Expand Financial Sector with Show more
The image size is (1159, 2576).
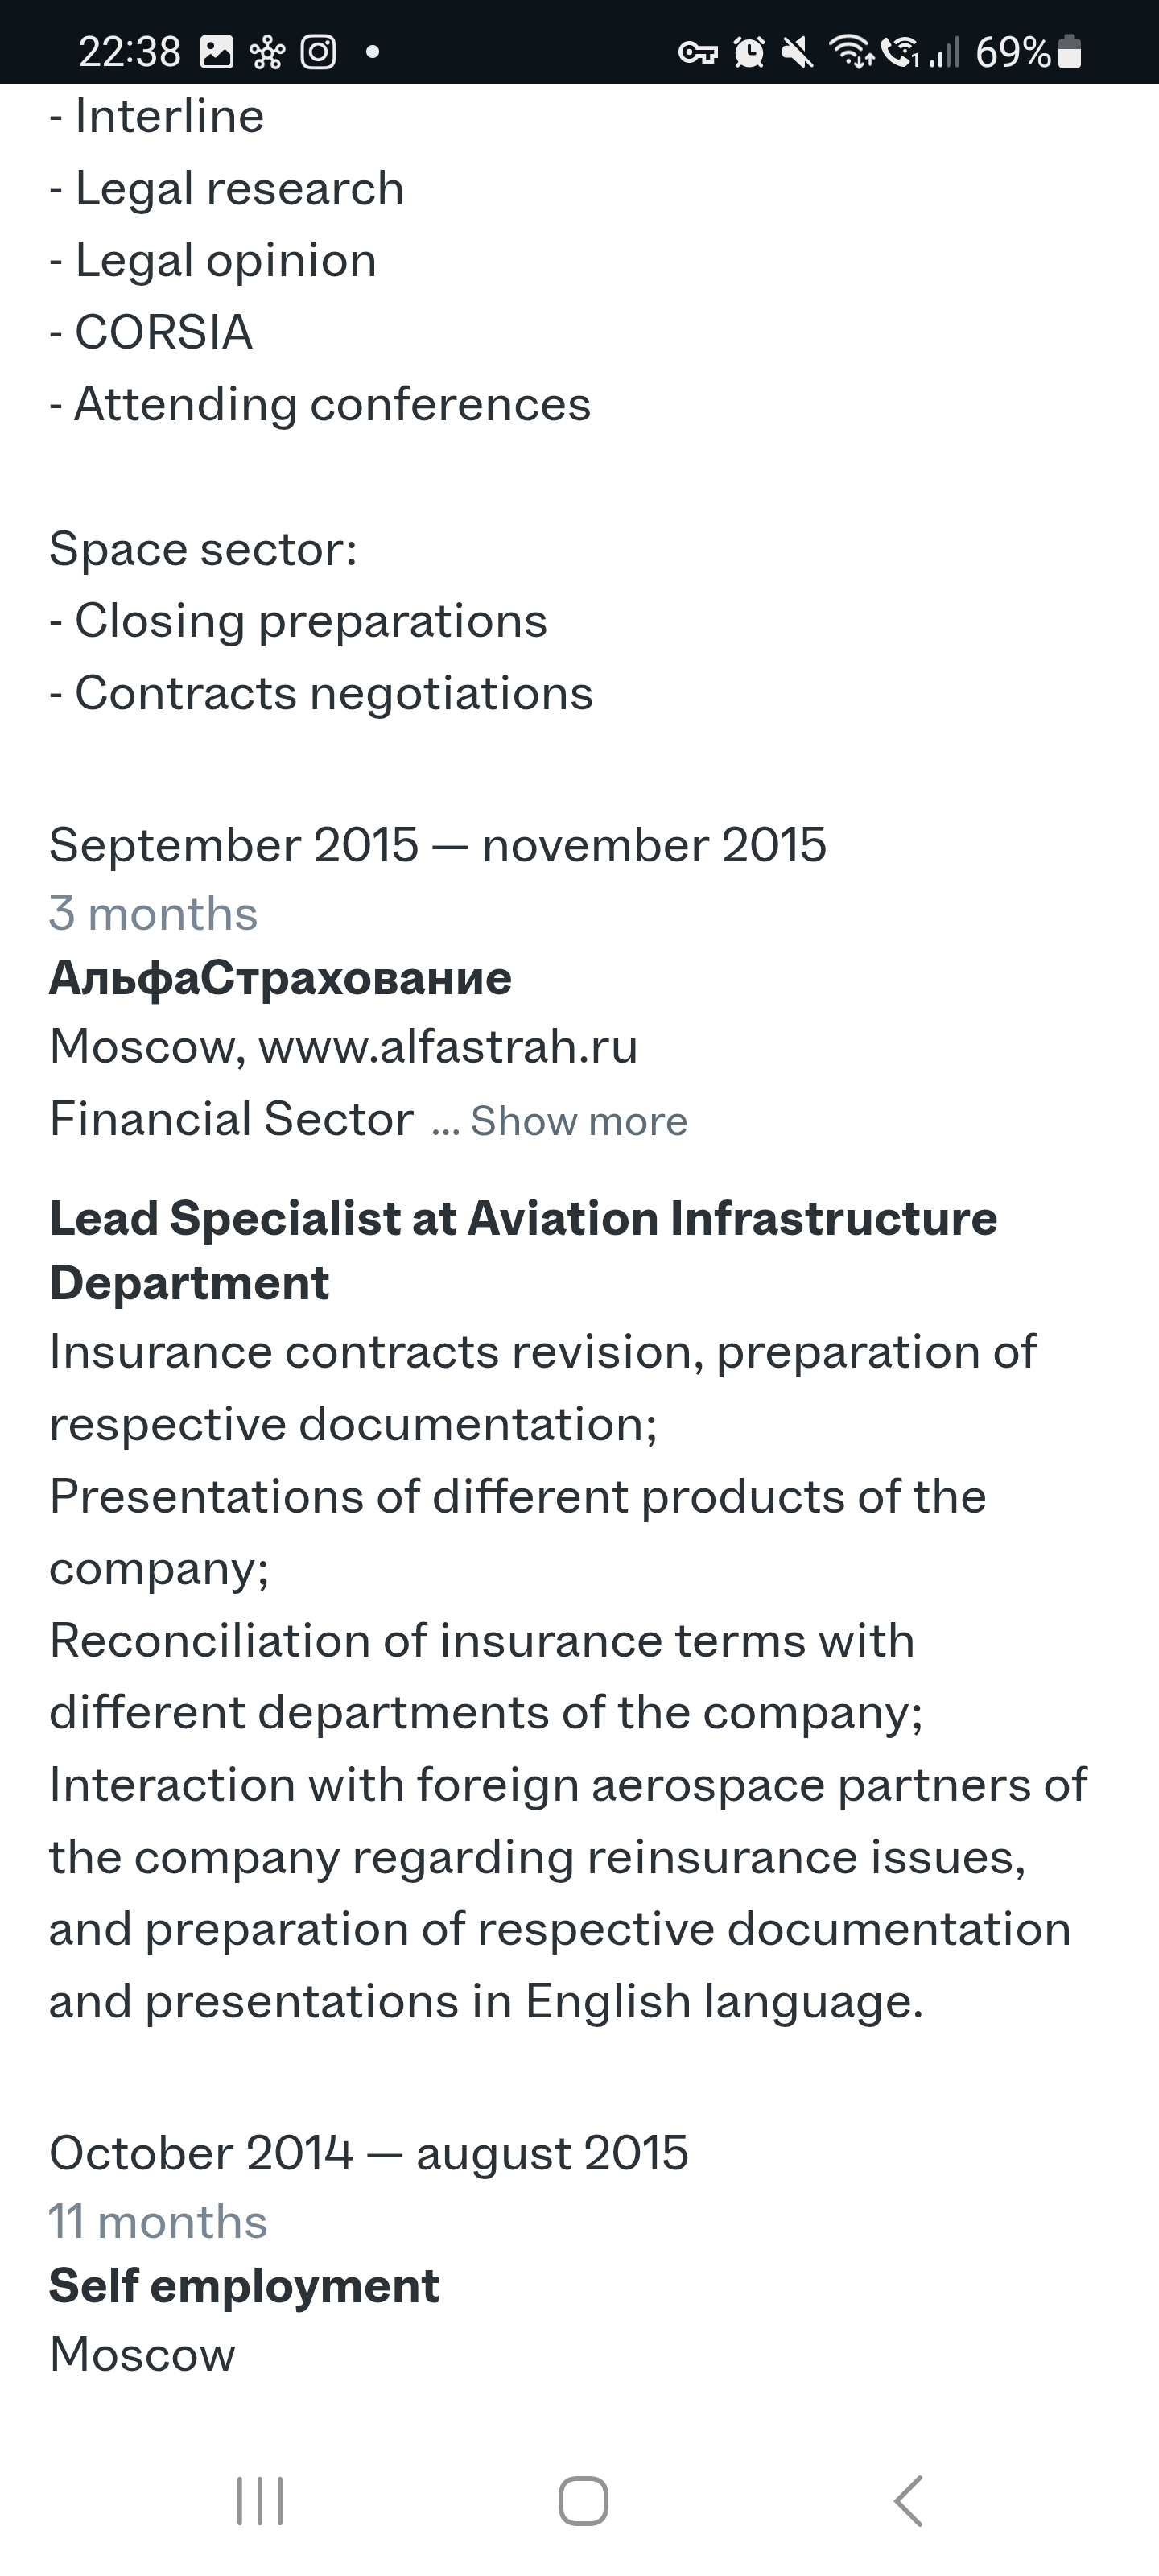pos(579,1121)
